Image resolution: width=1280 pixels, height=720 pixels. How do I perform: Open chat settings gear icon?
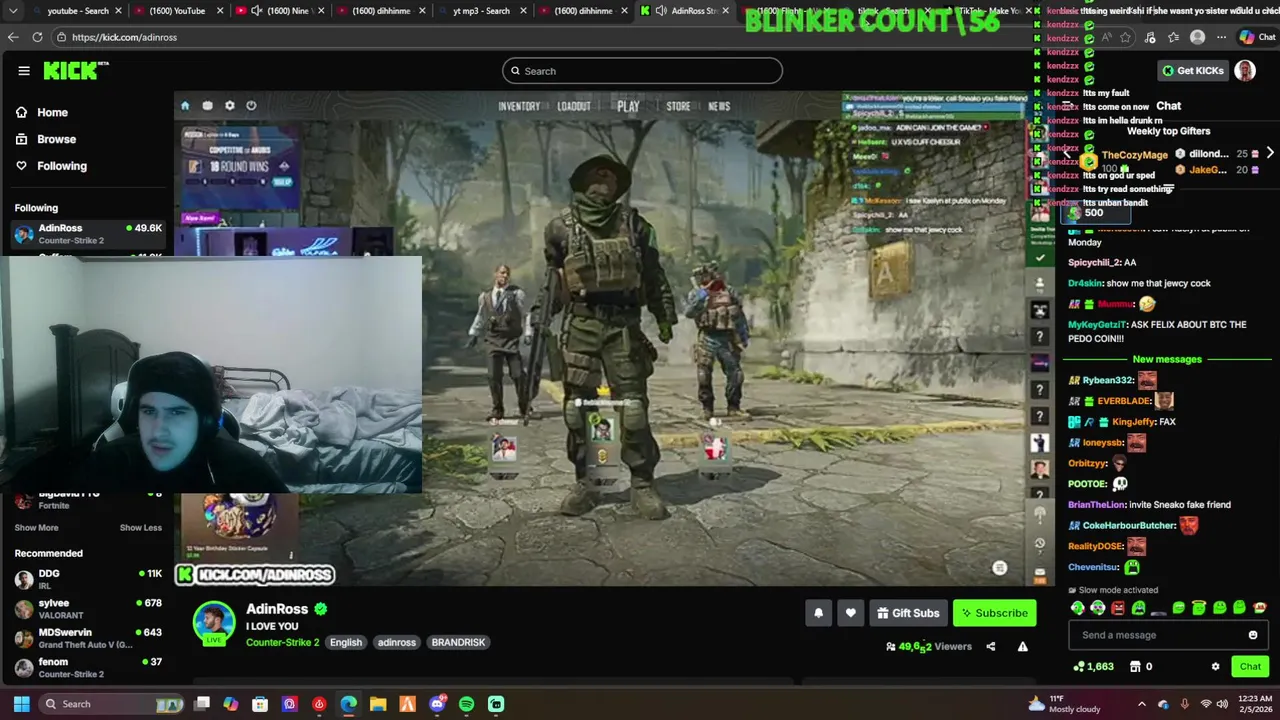coord(1216,667)
